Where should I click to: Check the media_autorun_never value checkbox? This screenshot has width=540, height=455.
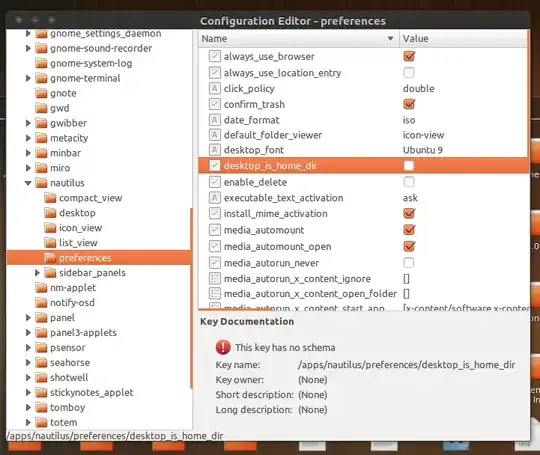(409, 263)
